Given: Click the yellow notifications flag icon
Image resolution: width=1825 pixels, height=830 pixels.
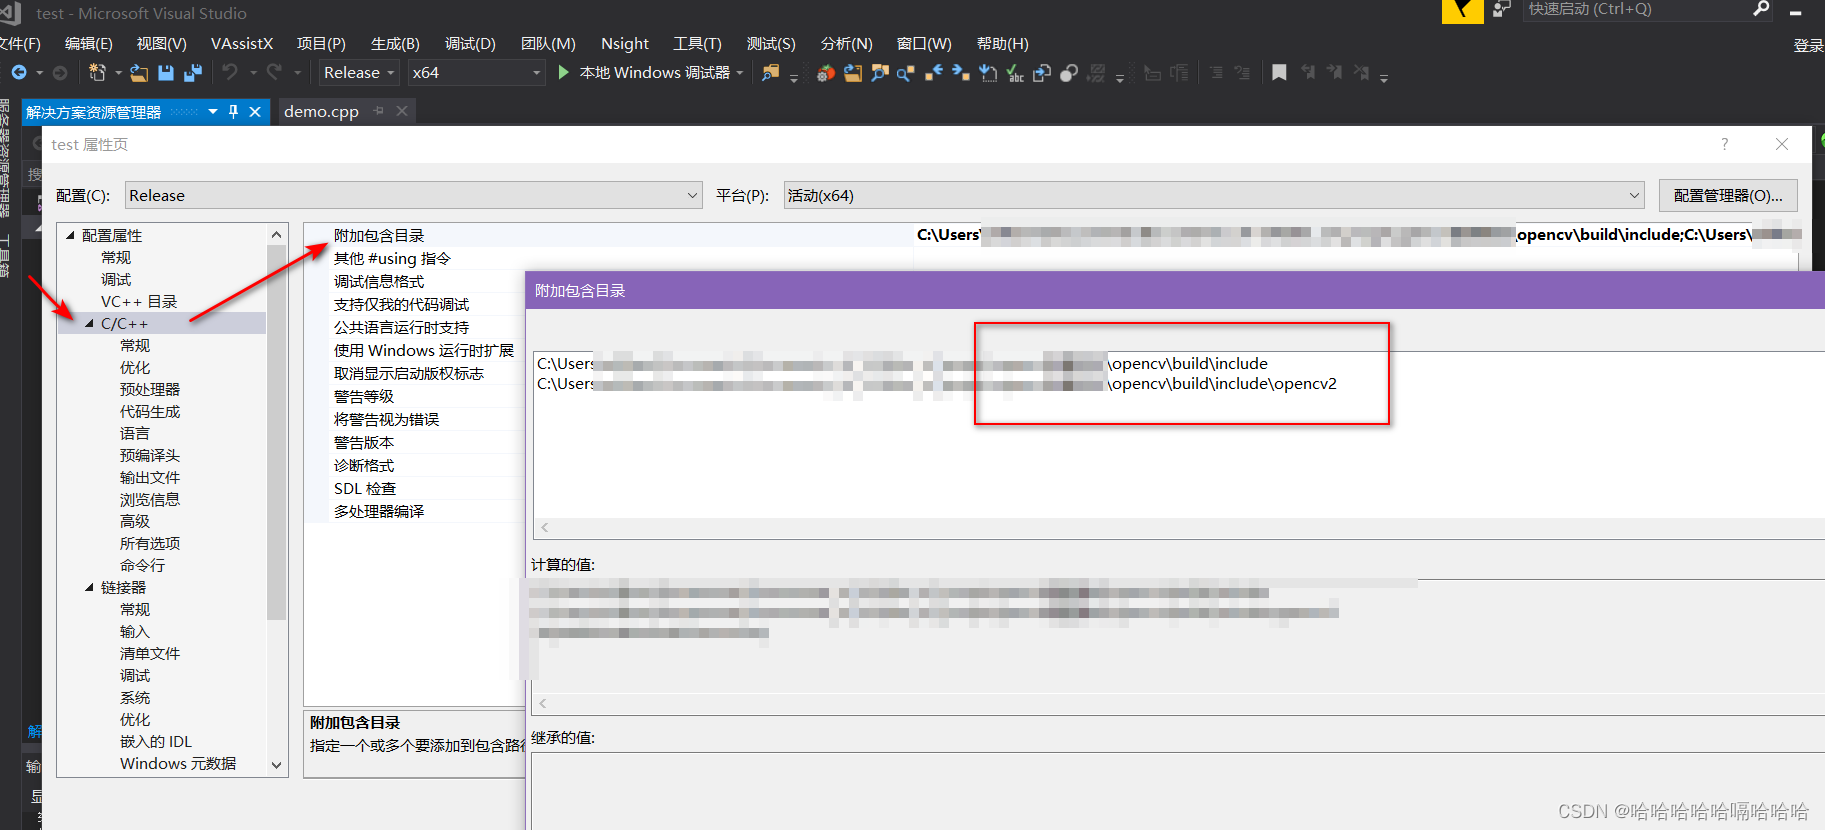Looking at the screenshot, I should point(1462,11).
